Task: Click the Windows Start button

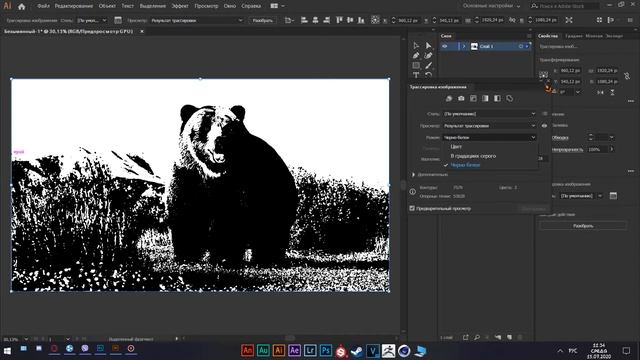Action: [7, 350]
